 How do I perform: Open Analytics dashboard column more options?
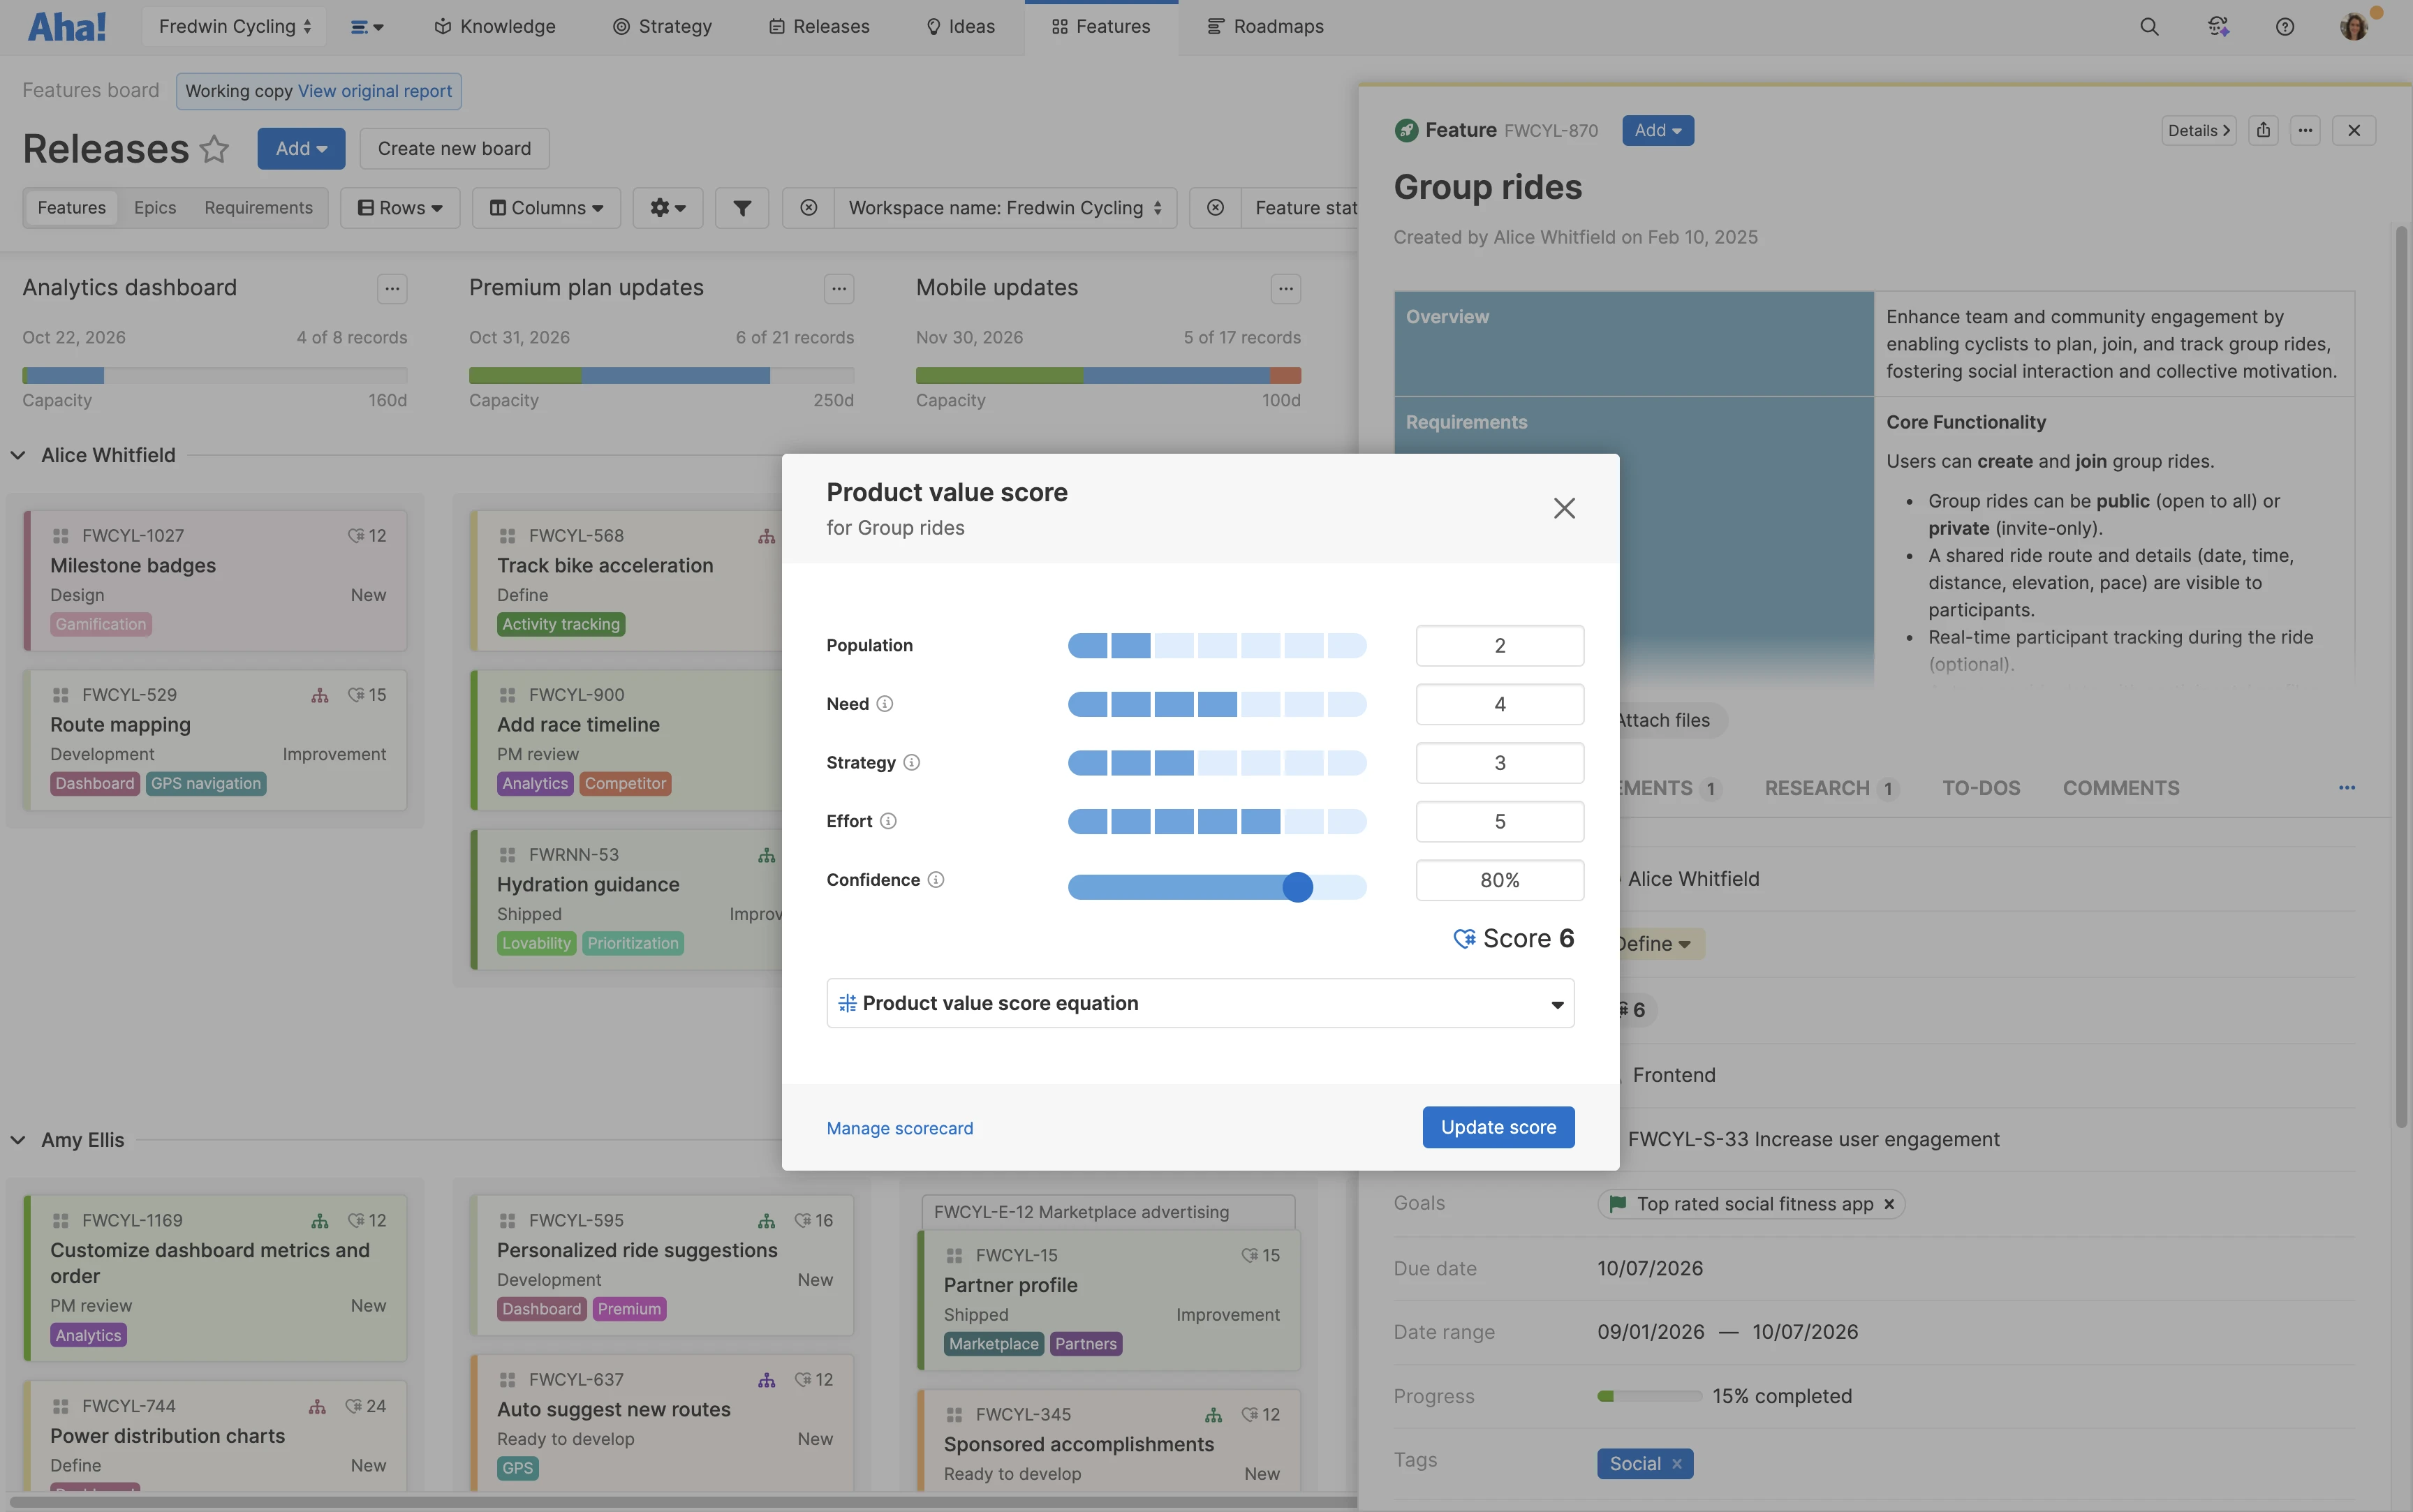tap(392, 289)
